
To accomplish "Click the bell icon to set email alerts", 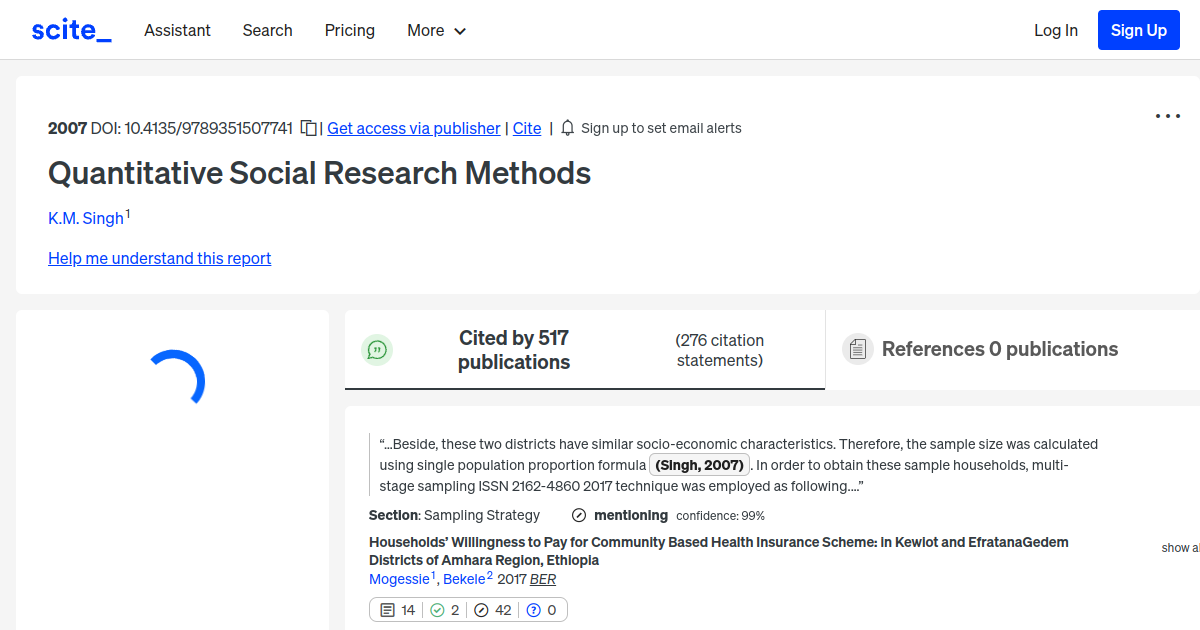I will click(x=567, y=128).
